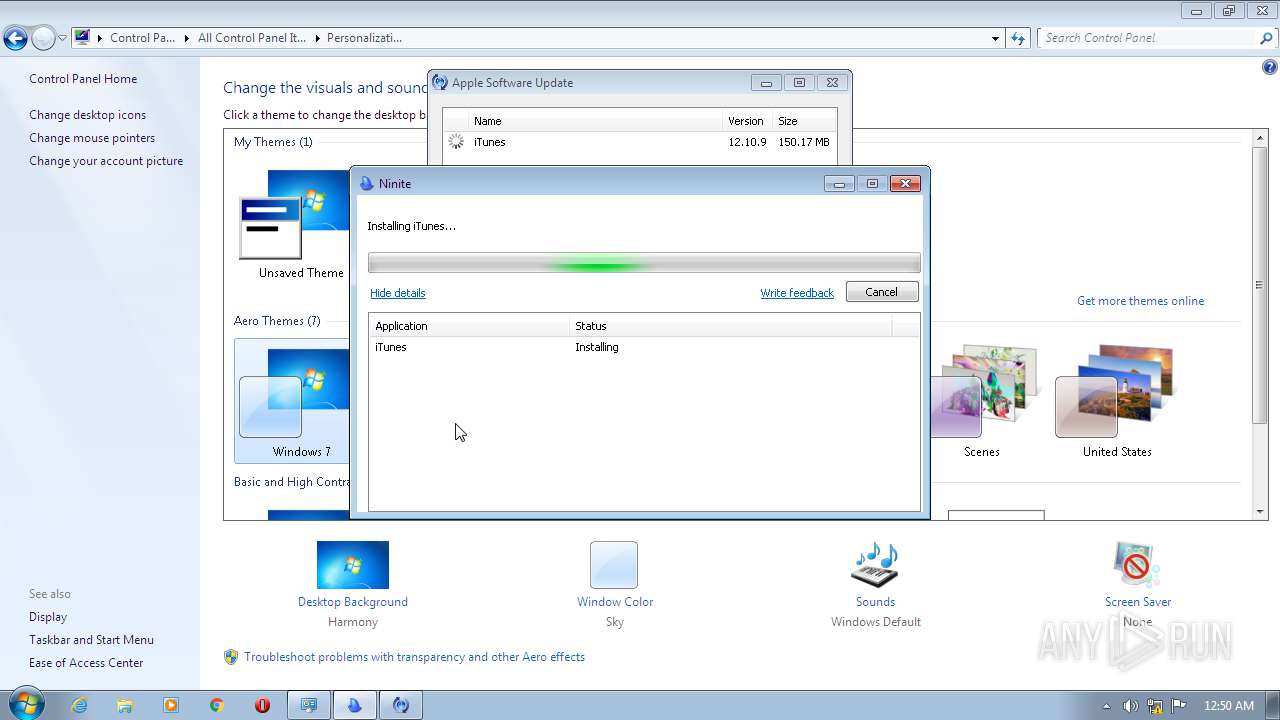Click the network tray icon

click(1155, 706)
